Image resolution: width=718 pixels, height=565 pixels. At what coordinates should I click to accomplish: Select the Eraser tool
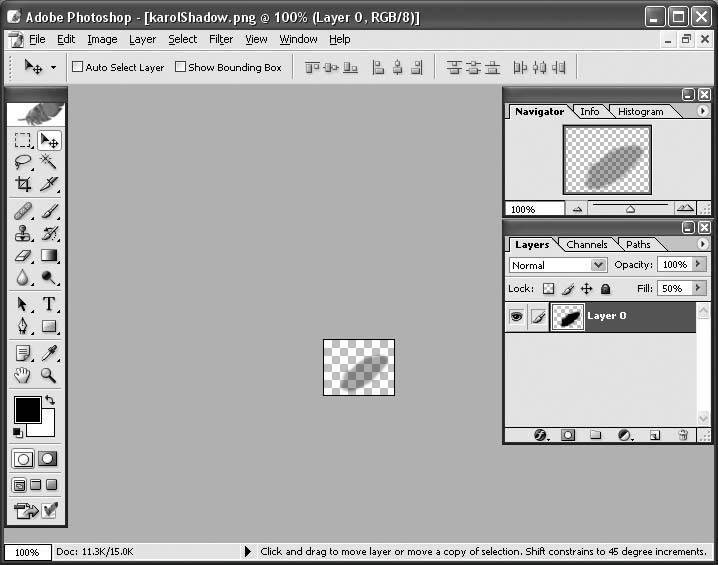(22, 255)
